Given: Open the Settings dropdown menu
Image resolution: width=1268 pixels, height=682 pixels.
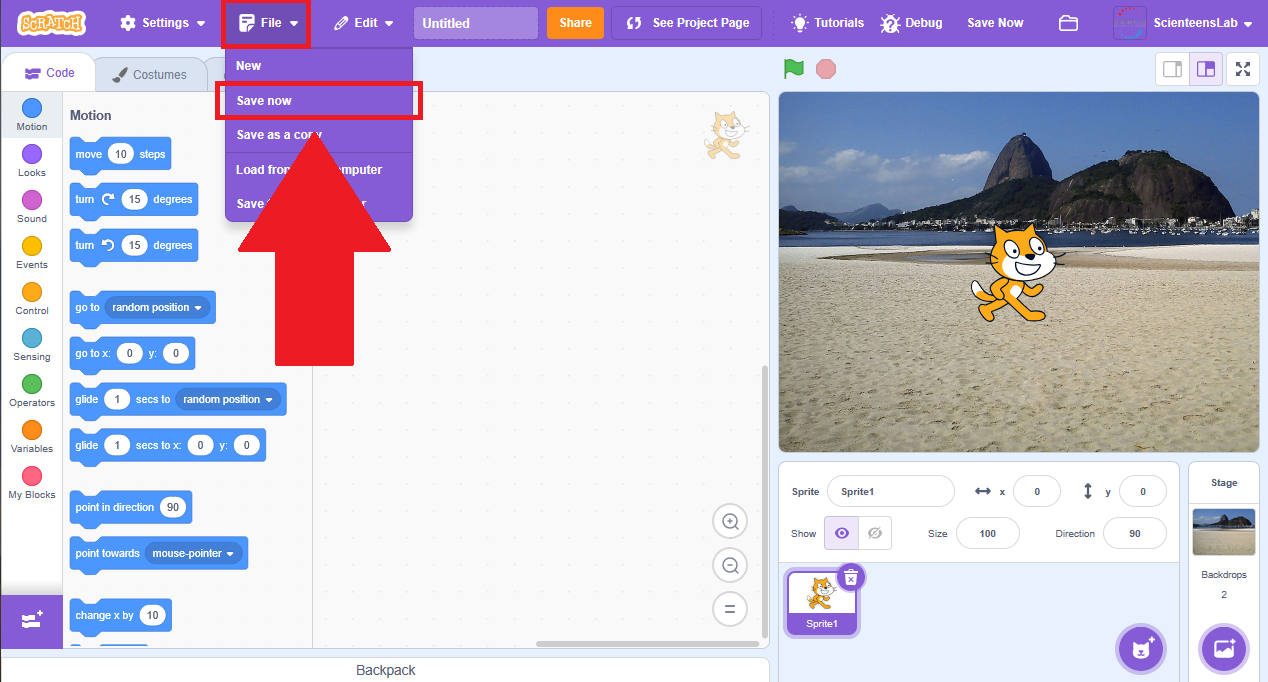Looking at the screenshot, I should click(x=162, y=23).
